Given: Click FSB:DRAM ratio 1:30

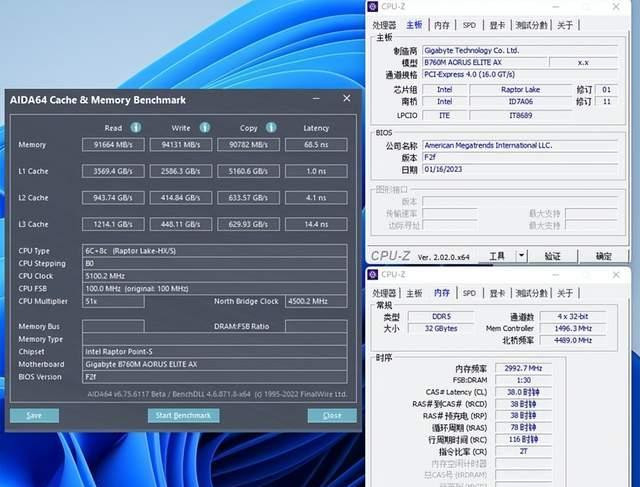Looking at the screenshot, I should tap(523, 380).
